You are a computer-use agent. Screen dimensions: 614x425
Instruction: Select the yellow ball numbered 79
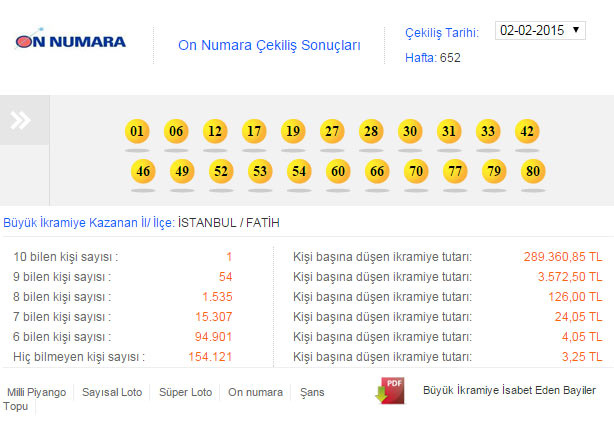coord(494,171)
